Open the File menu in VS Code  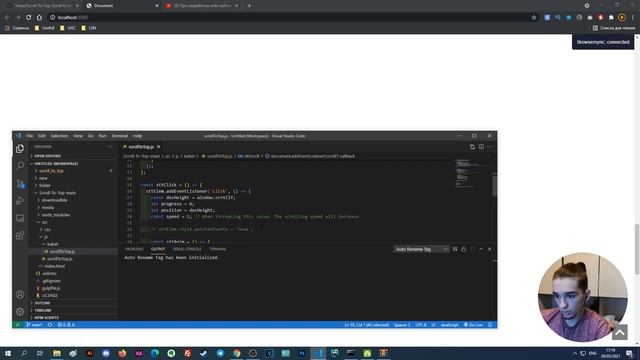coord(29,136)
